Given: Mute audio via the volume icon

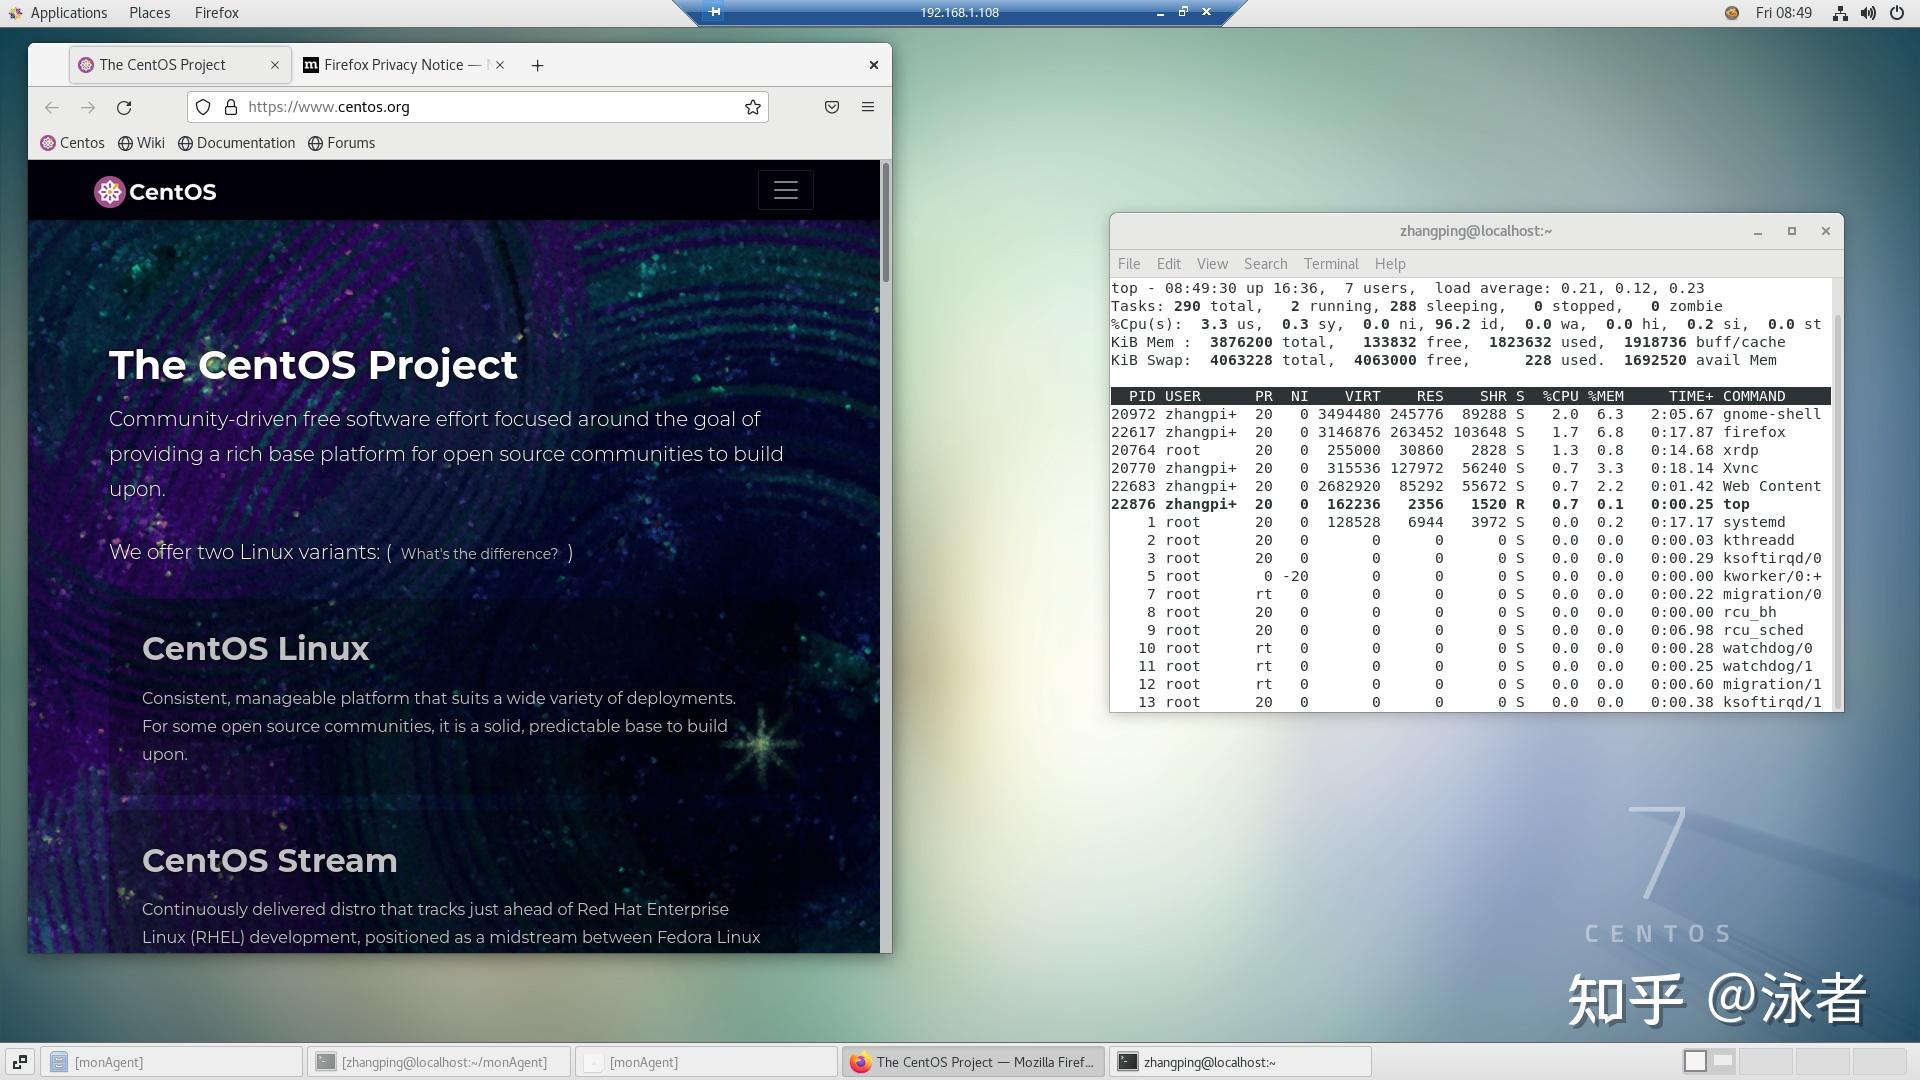Looking at the screenshot, I should tap(1868, 13).
